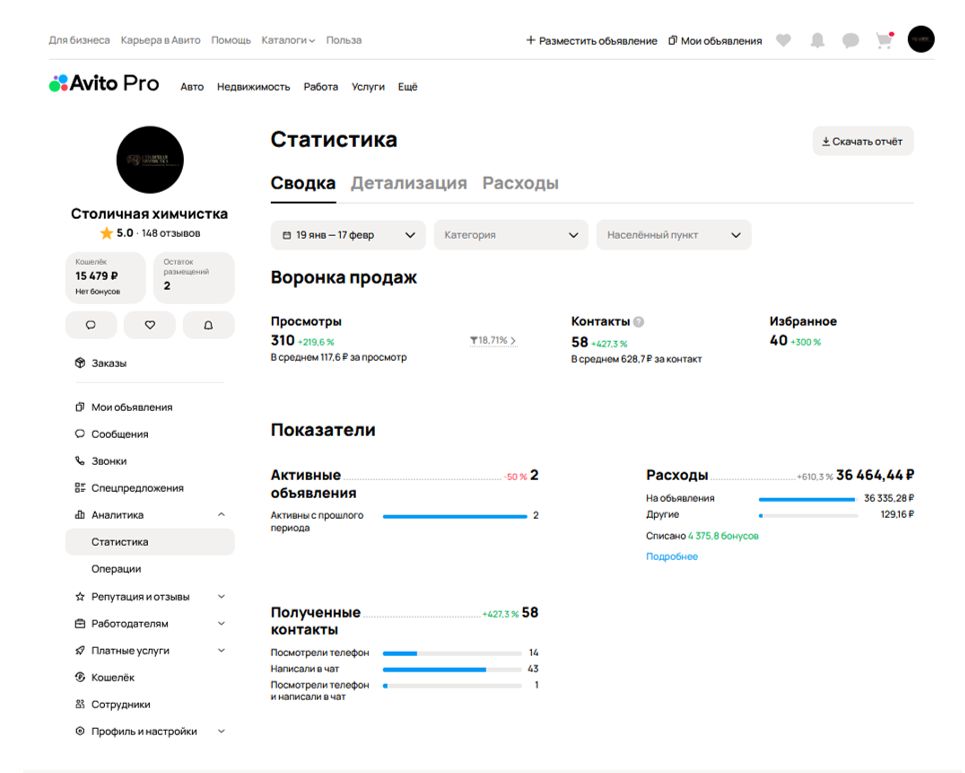965x773 pixels.
Task: Click Посмотрели телефон progress bar
Action: tap(452, 653)
